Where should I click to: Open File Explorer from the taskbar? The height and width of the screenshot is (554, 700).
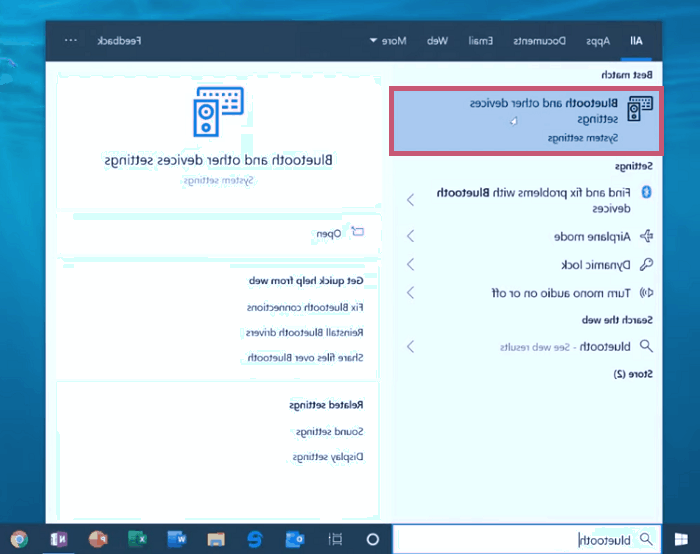click(215, 539)
